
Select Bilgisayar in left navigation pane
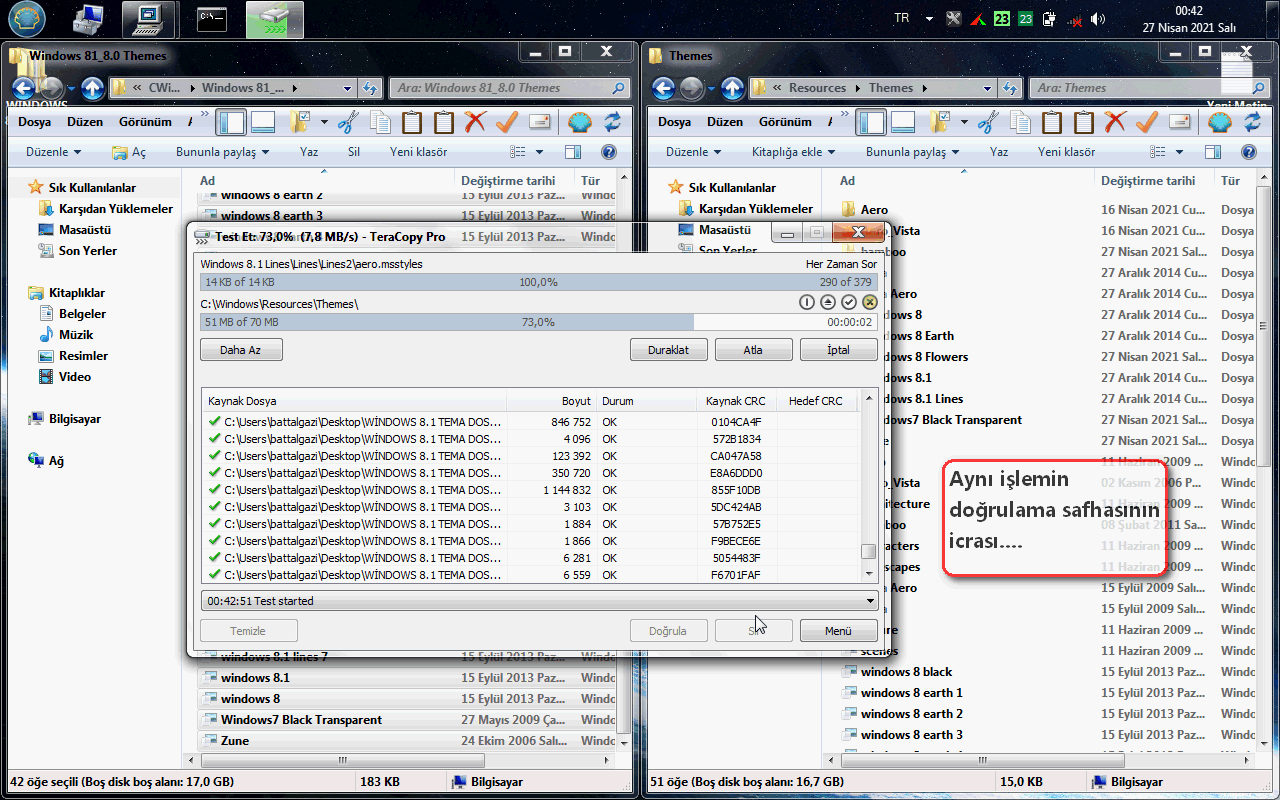(75, 419)
